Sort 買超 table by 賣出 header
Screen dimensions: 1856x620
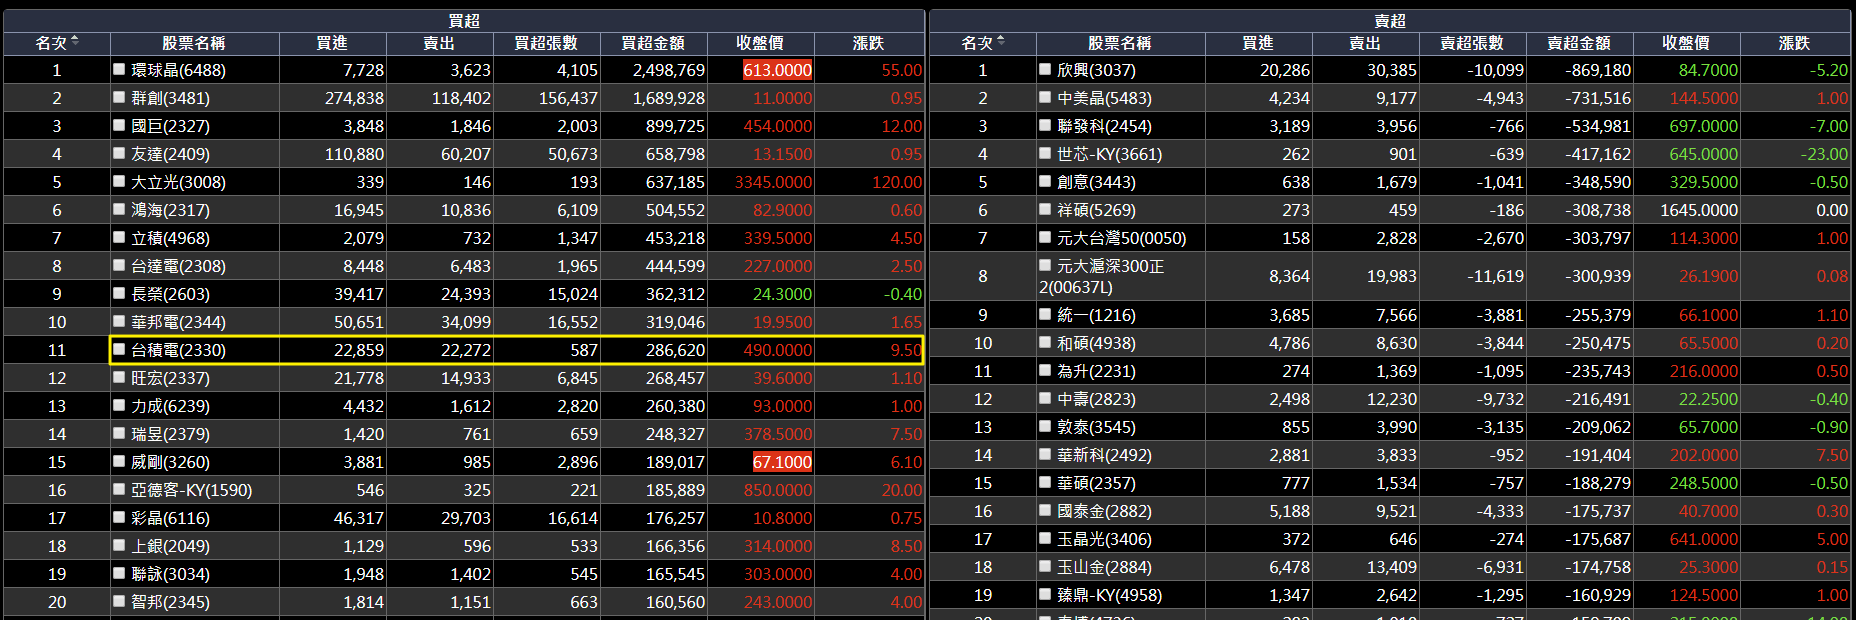pyautogui.click(x=439, y=43)
